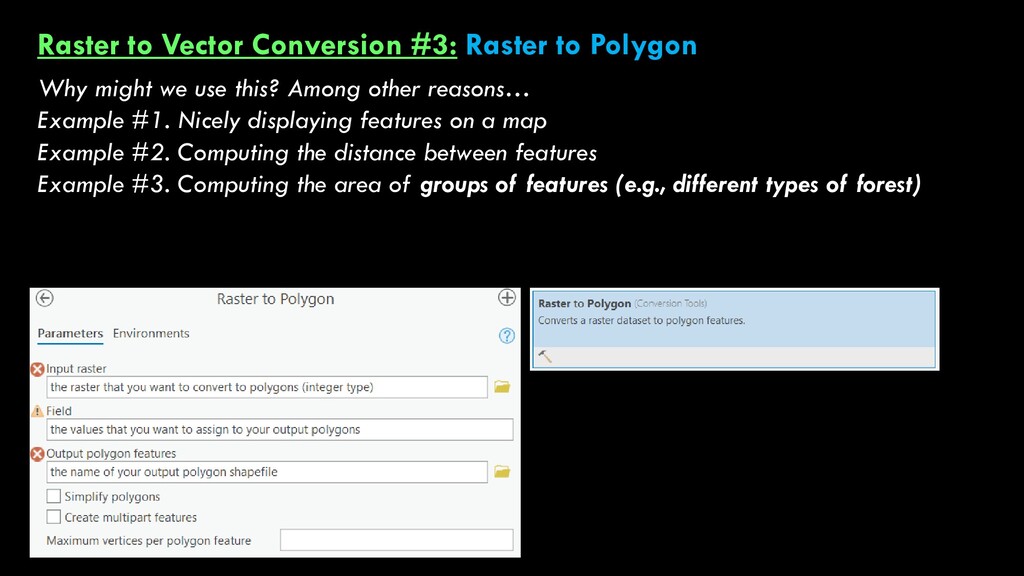Viewport: 1024px width, 576px height.
Task: Click the 'Raster to Vector Conversion #3:' heading
Action: 247,45
